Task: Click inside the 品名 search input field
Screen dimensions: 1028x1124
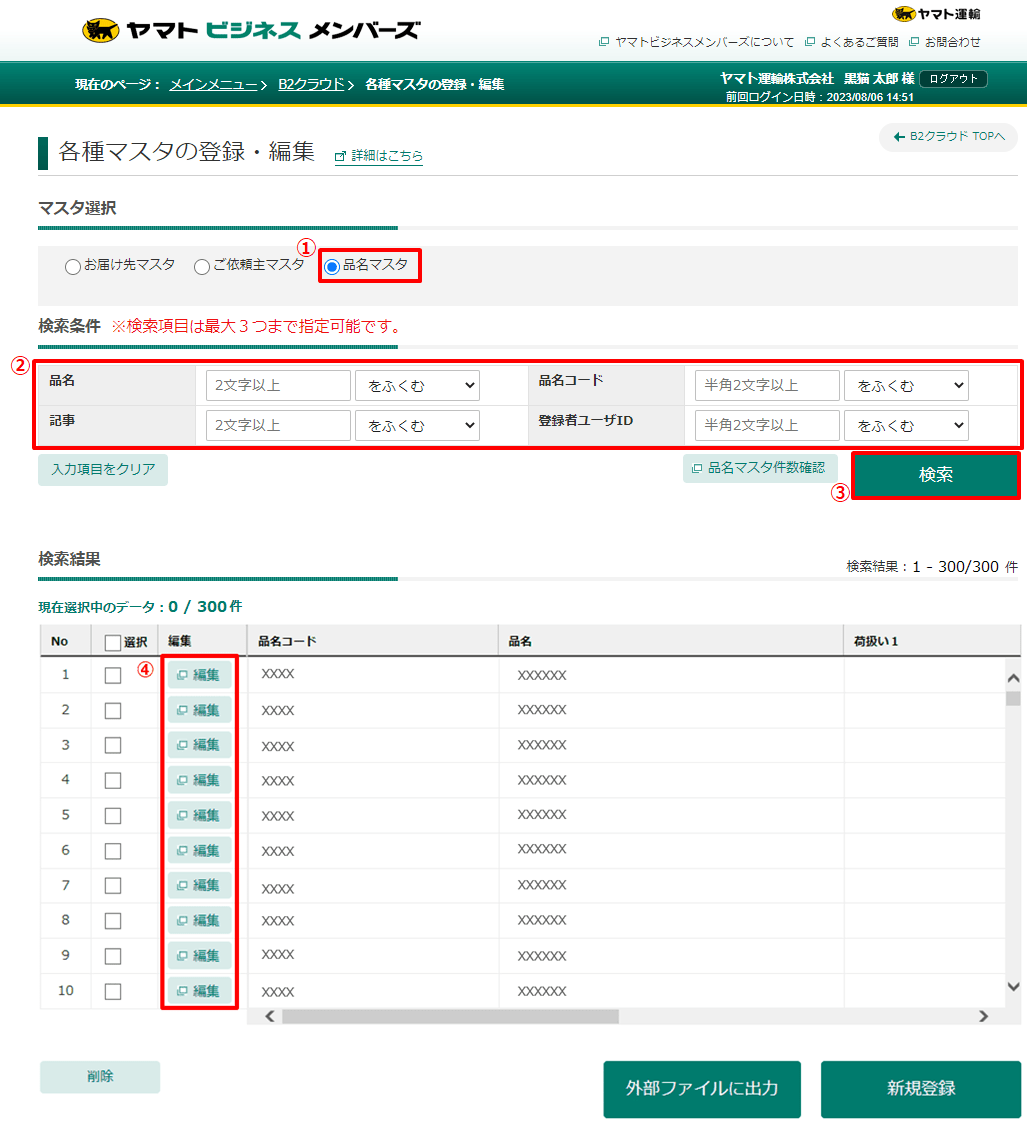Action: (278, 385)
